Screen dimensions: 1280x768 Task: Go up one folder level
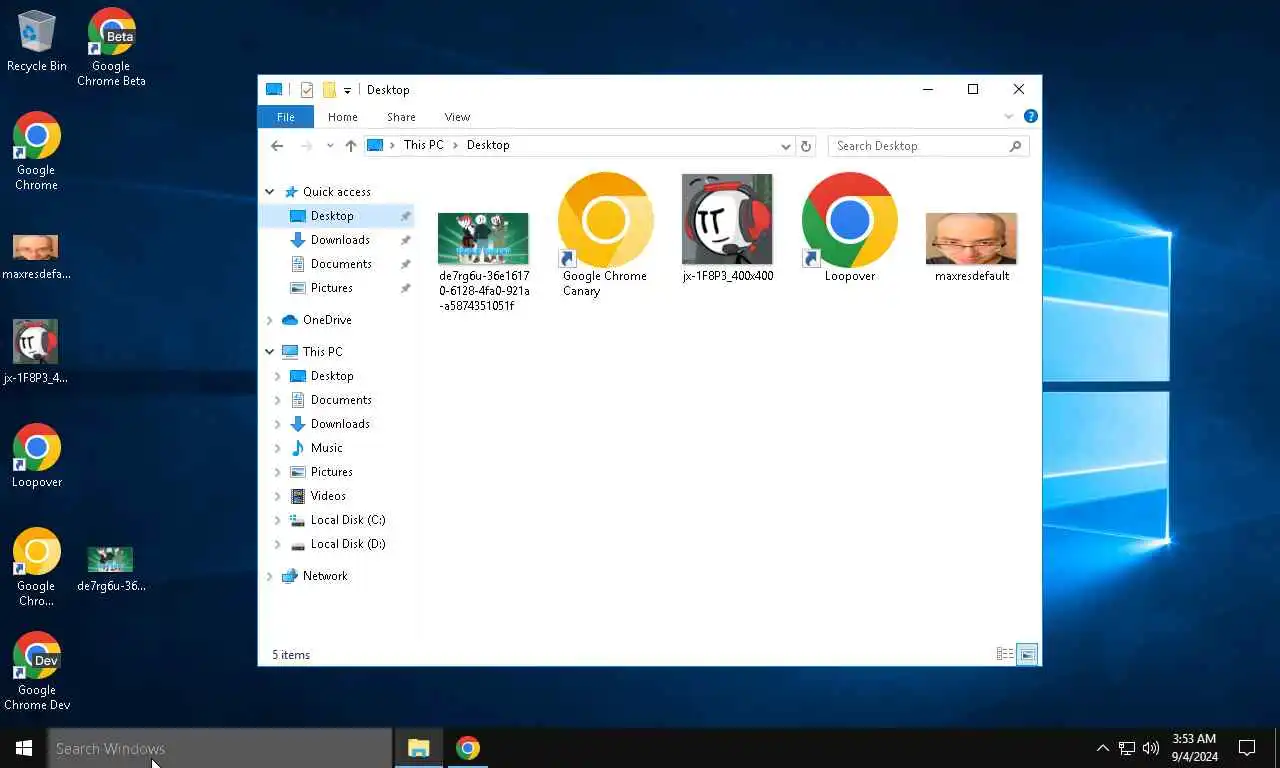[x=350, y=146]
